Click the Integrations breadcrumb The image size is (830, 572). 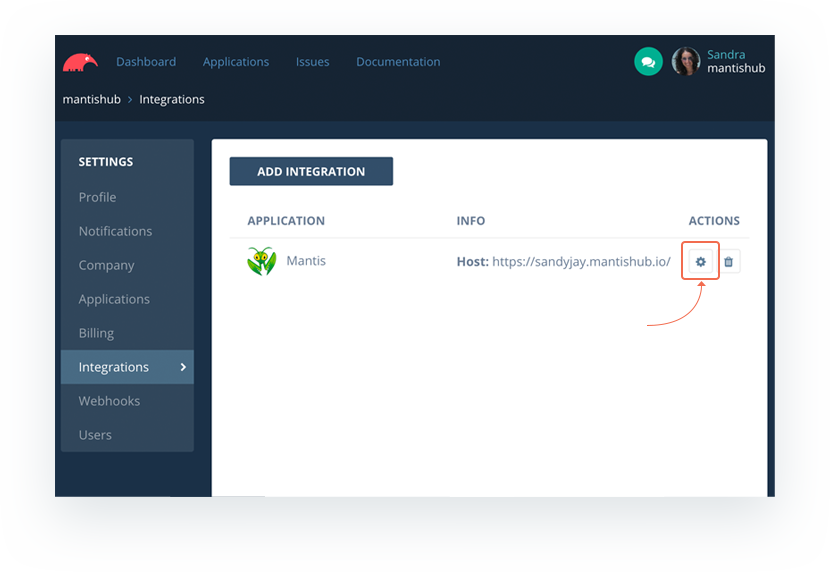(172, 99)
